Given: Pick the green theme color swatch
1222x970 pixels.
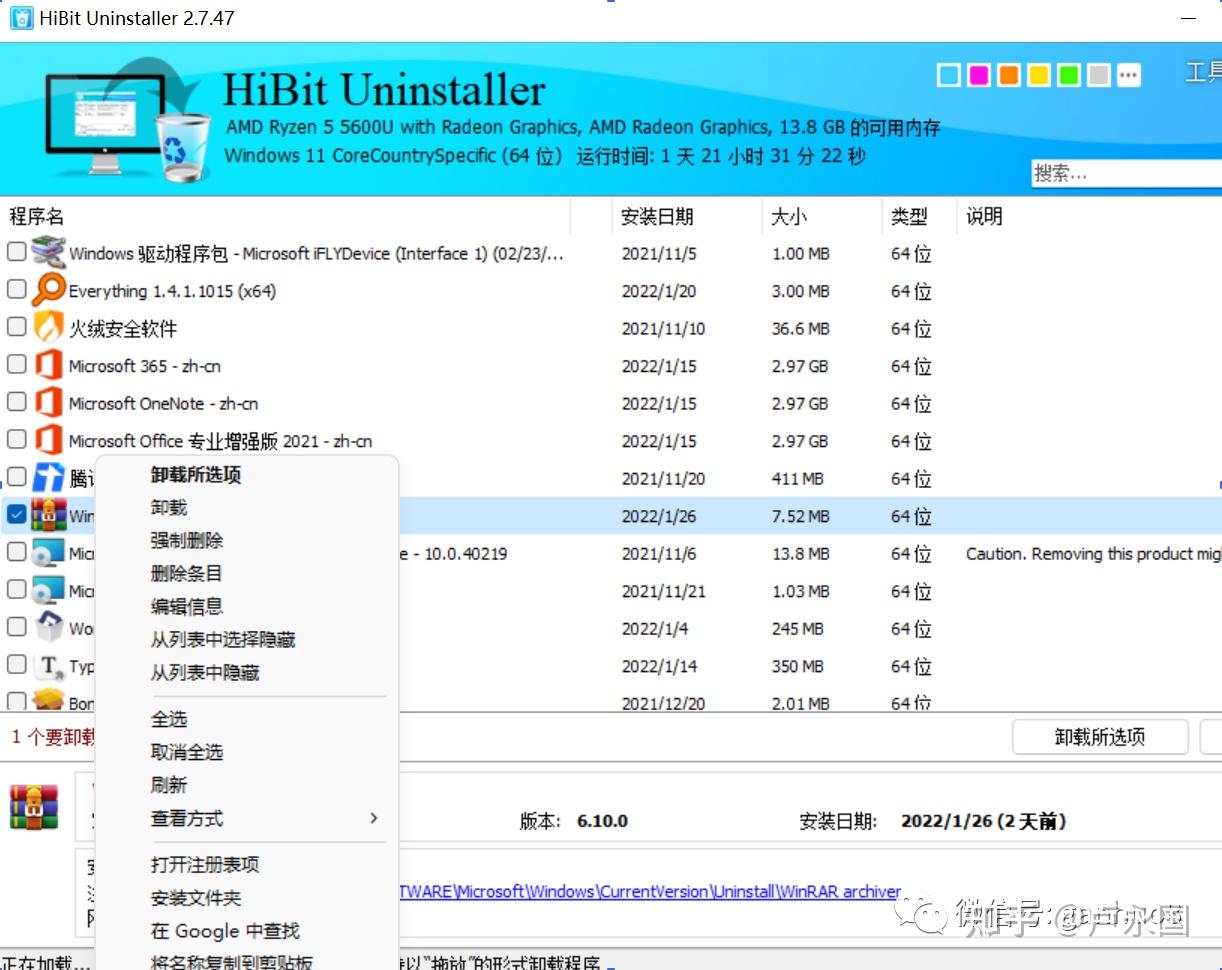Looking at the screenshot, I should (x=1069, y=75).
